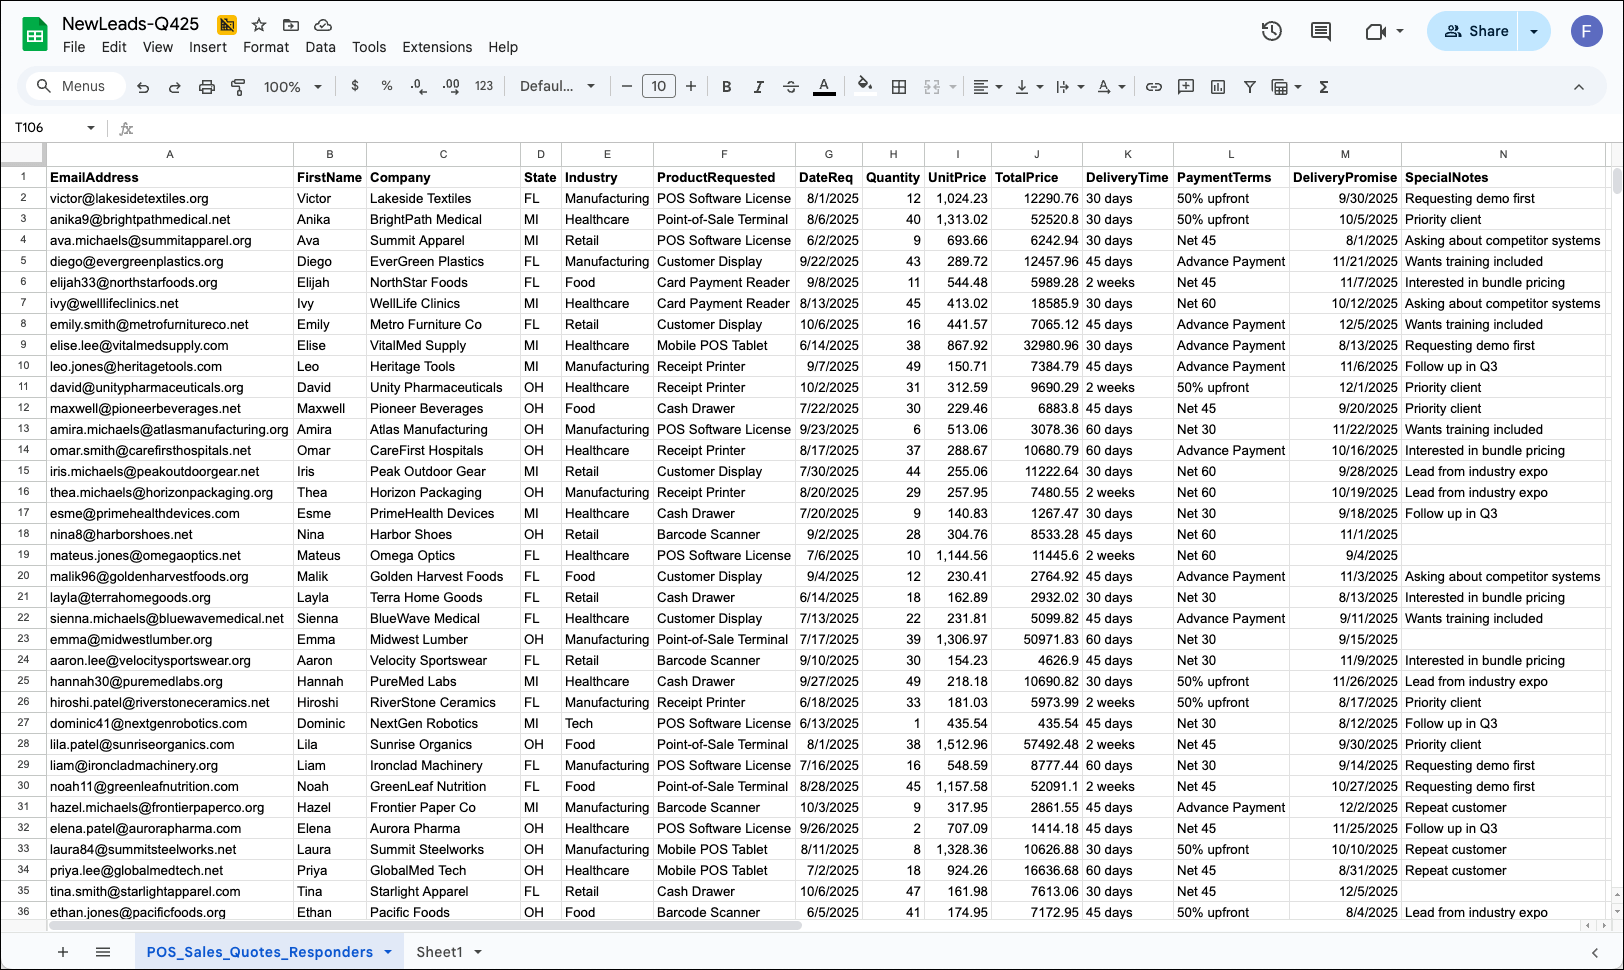
Task: Click the Share button
Action: tap(1476, 31)
